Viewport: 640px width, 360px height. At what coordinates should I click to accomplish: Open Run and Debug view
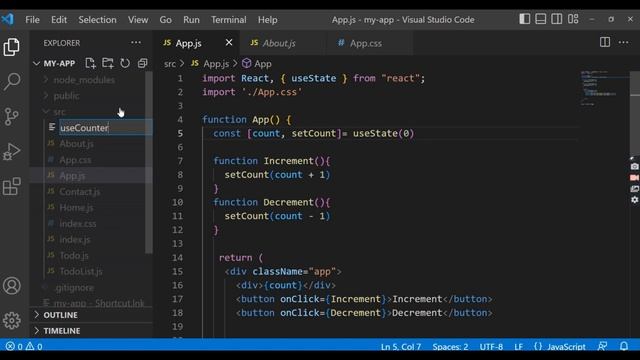[x=11, y=151]
